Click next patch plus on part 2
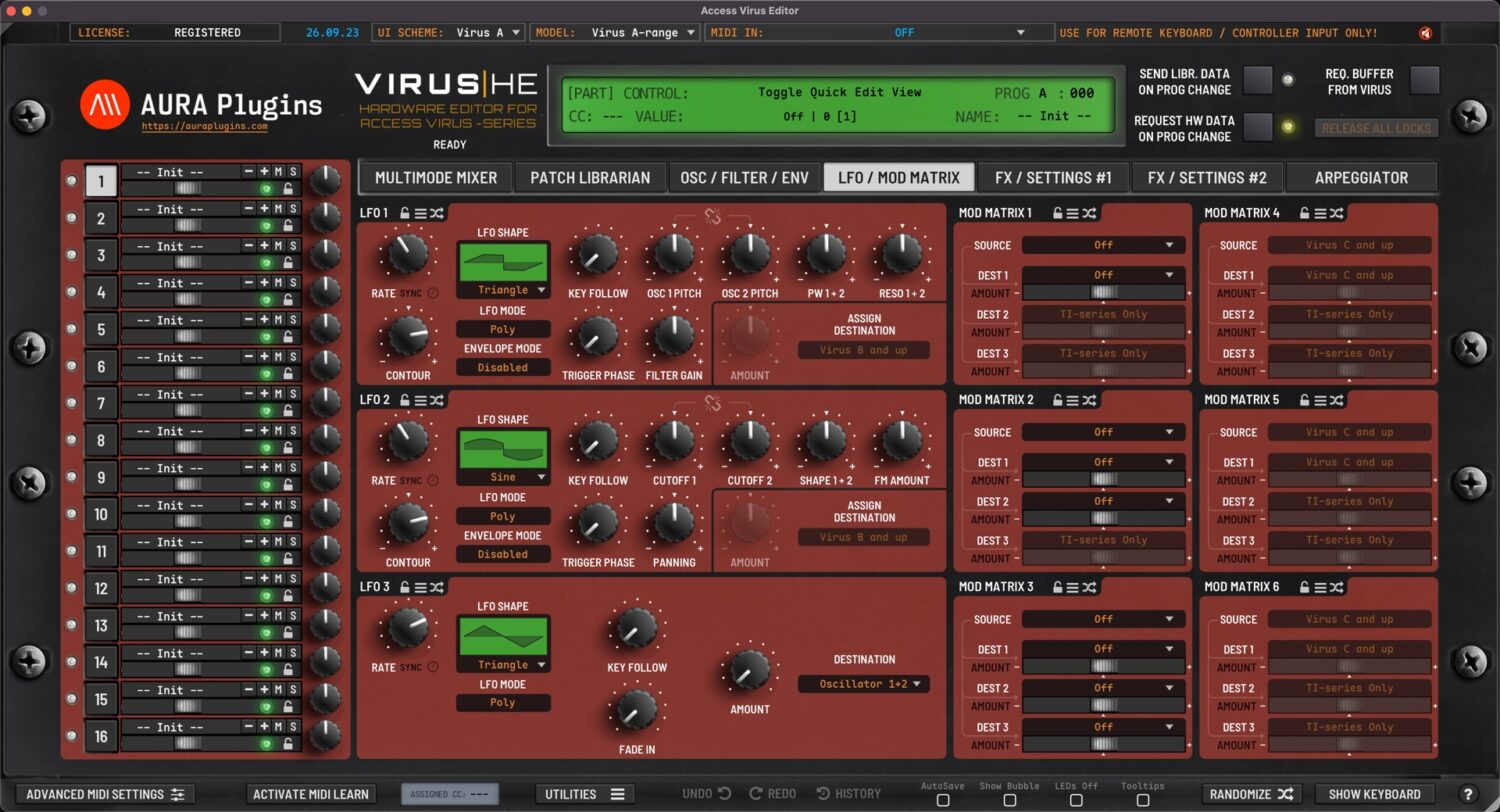 click(x=264, y=209)
